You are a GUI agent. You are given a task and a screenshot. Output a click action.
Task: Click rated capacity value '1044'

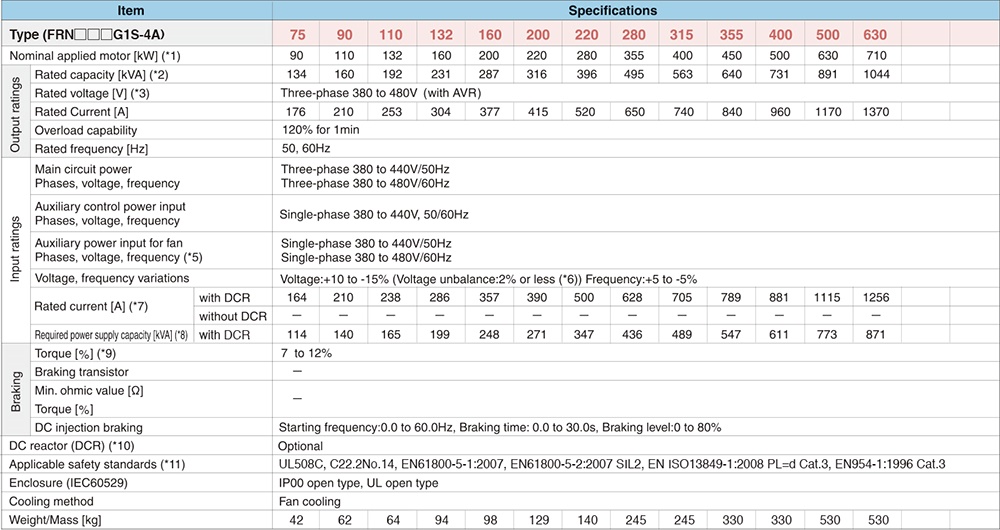point(874,75)
